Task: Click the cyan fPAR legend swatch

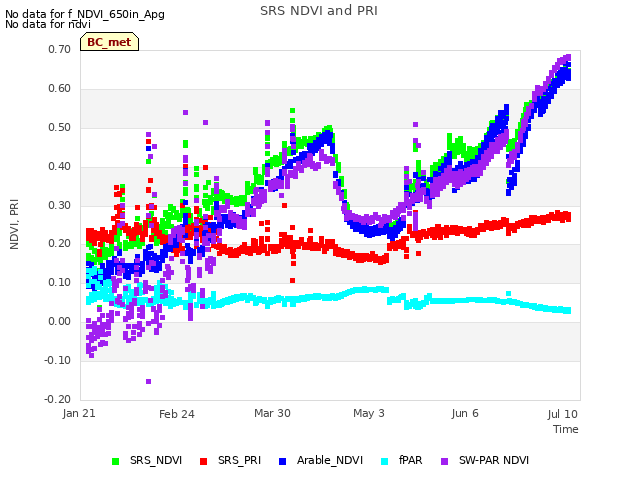Action: 384,461
